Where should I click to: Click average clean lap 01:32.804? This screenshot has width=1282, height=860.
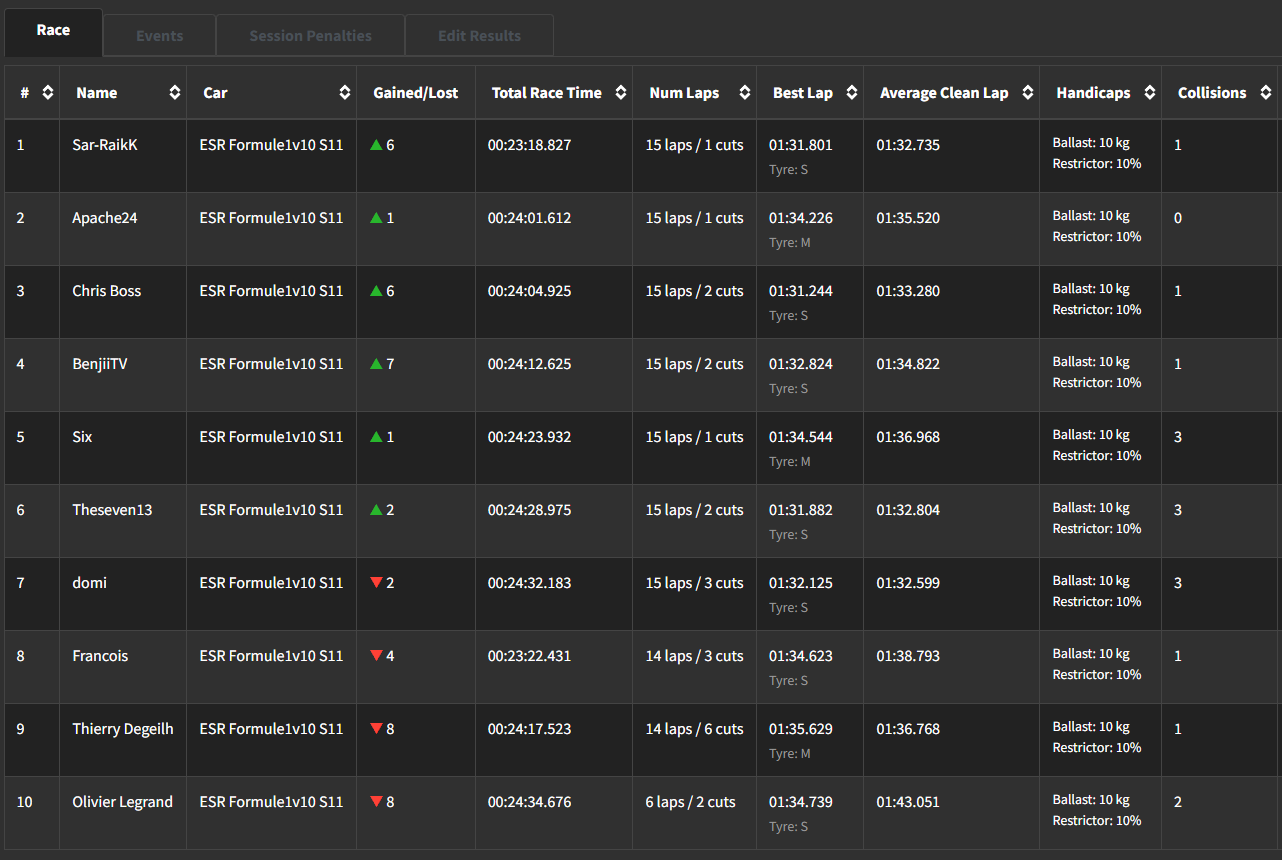[908, 510]
